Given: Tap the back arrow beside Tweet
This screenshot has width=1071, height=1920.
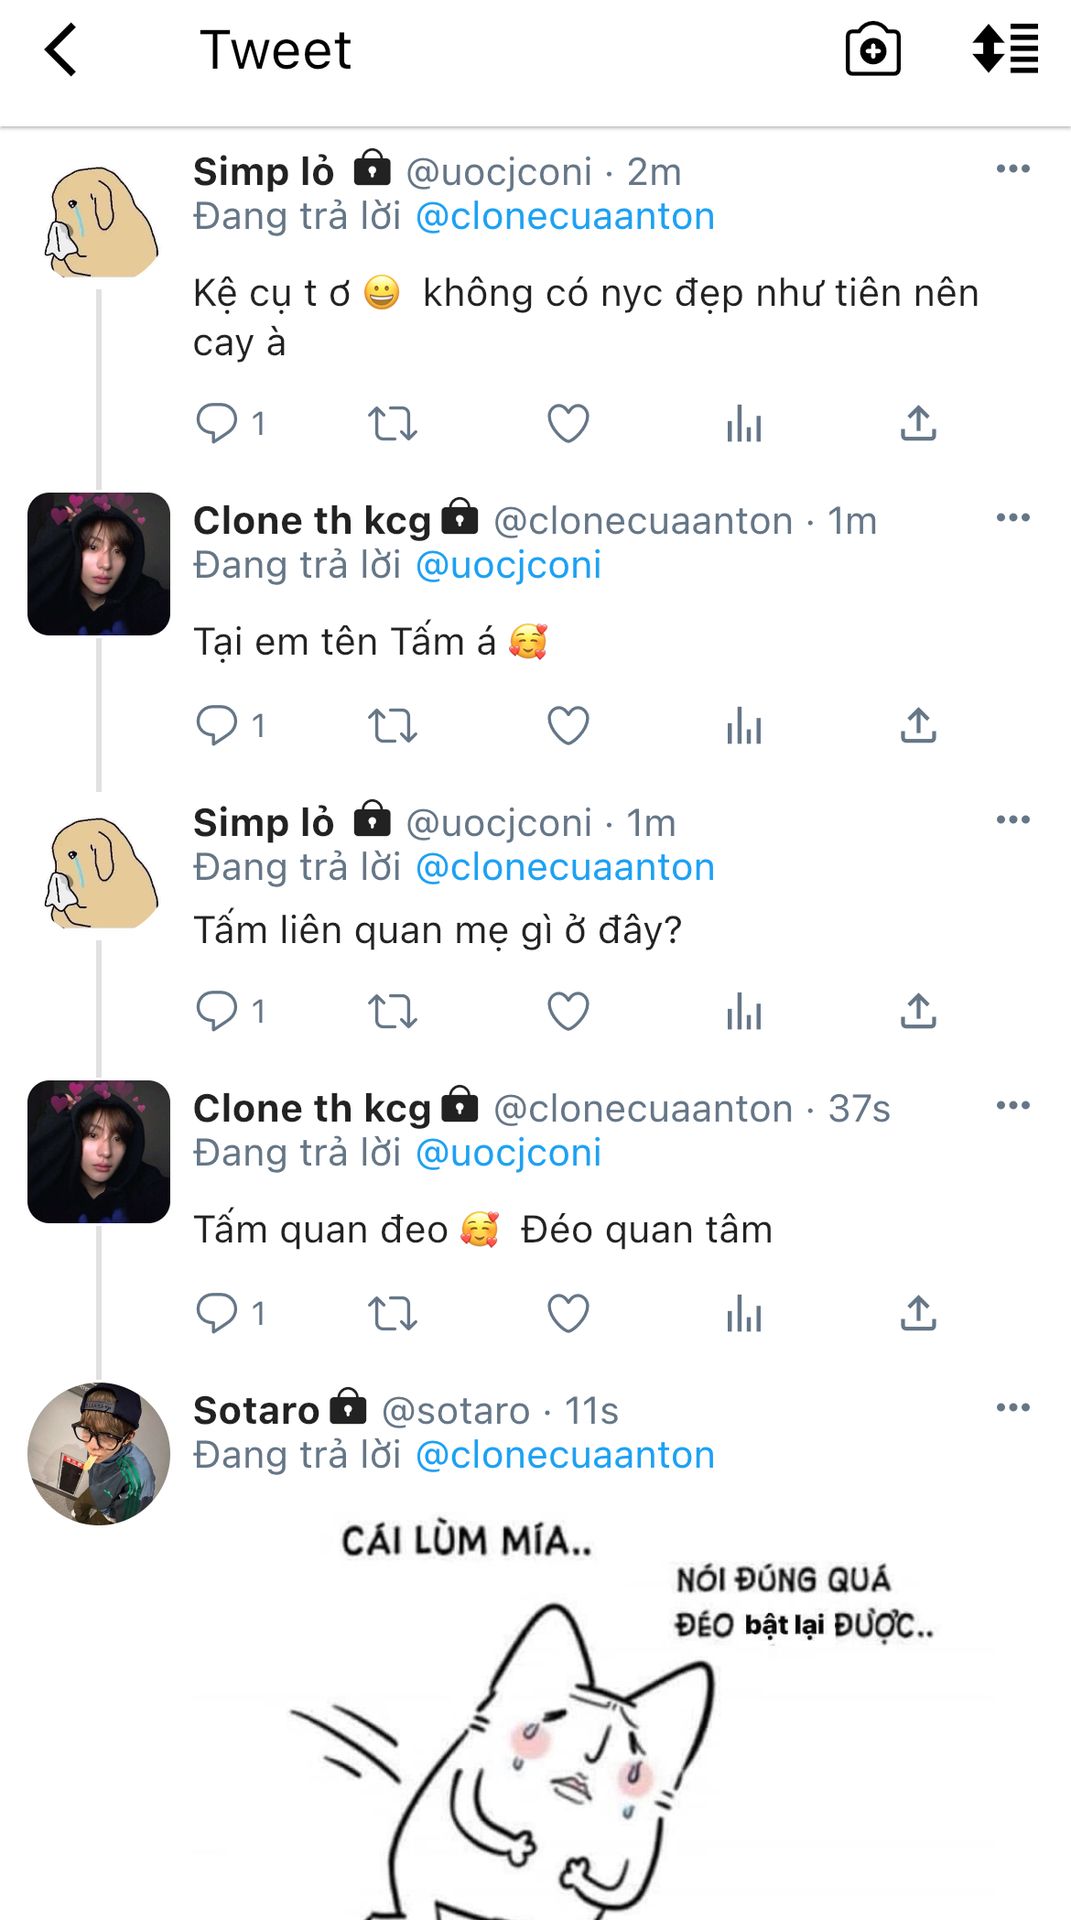Looking at the screenshot, I should coord(61,50).
